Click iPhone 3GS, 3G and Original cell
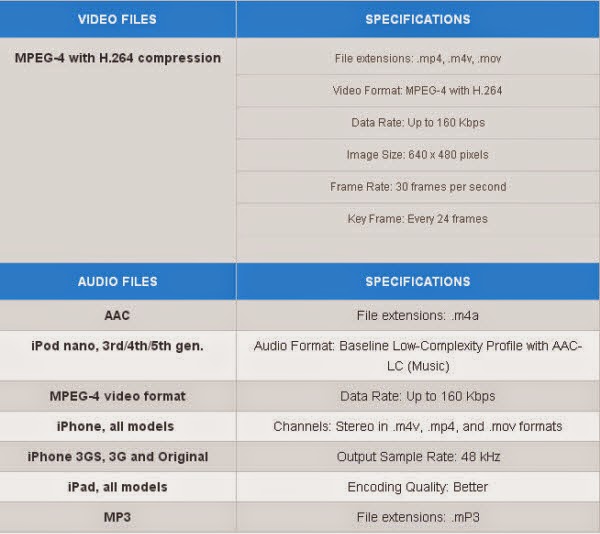 [118, 456]
